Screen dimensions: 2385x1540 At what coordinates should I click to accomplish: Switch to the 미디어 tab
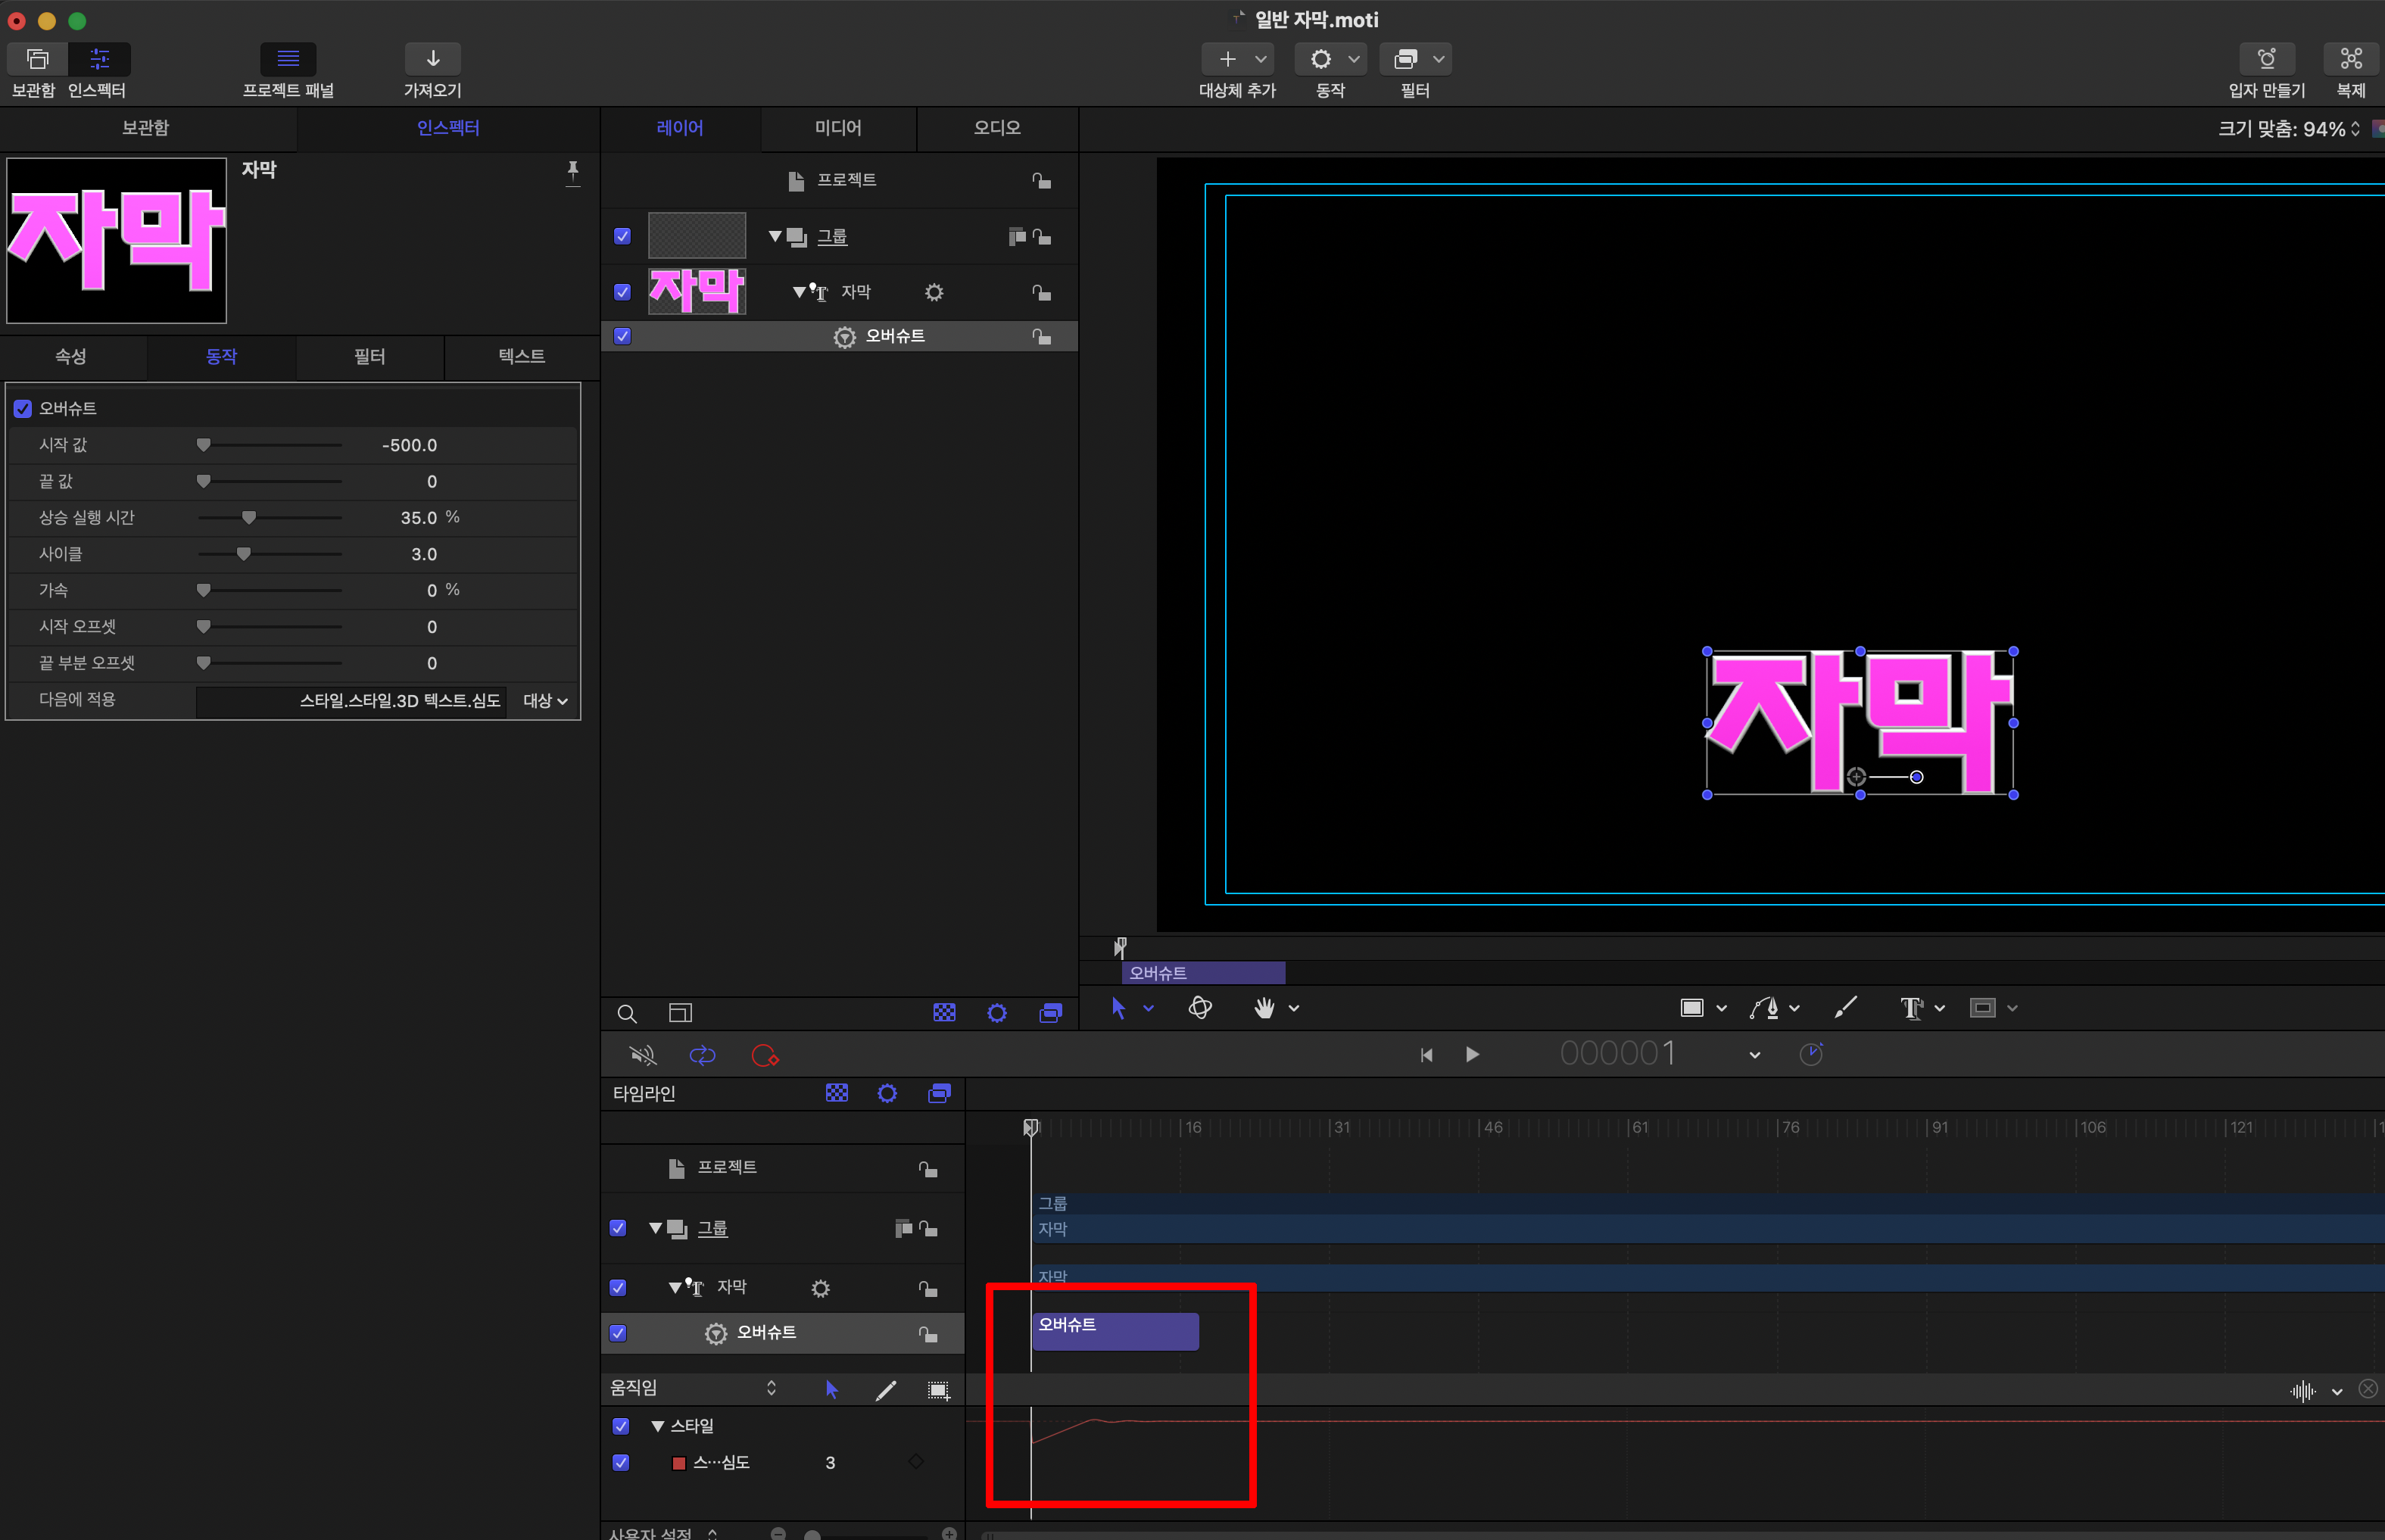tap(838, 128)
